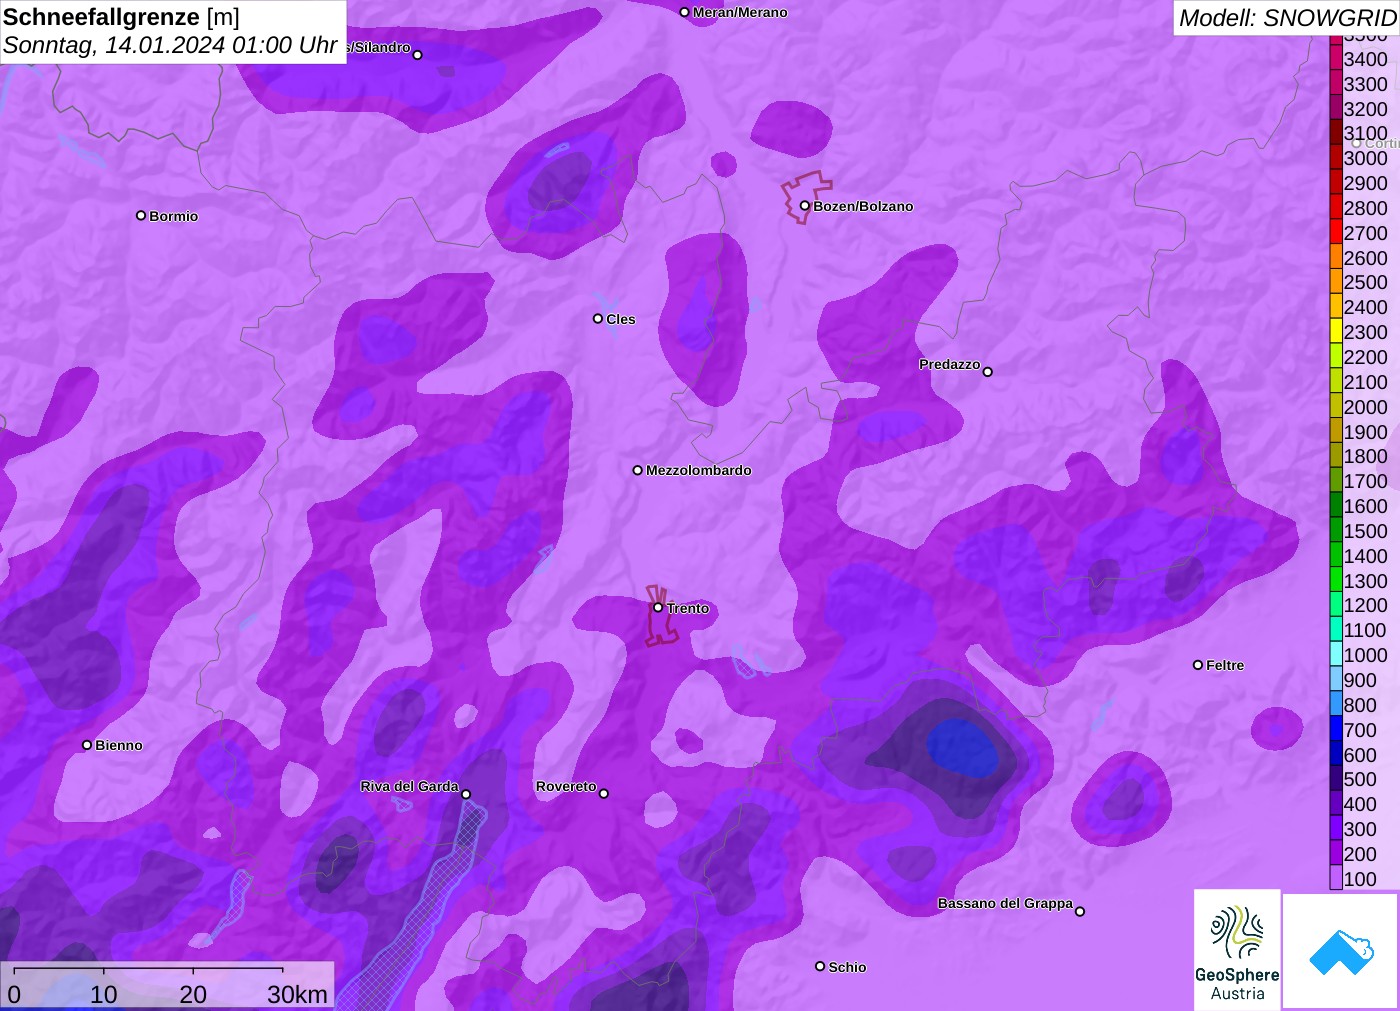The image size is (1400, 1011).
Task: Click the legend value "2000"
Action: (1366, 407)
